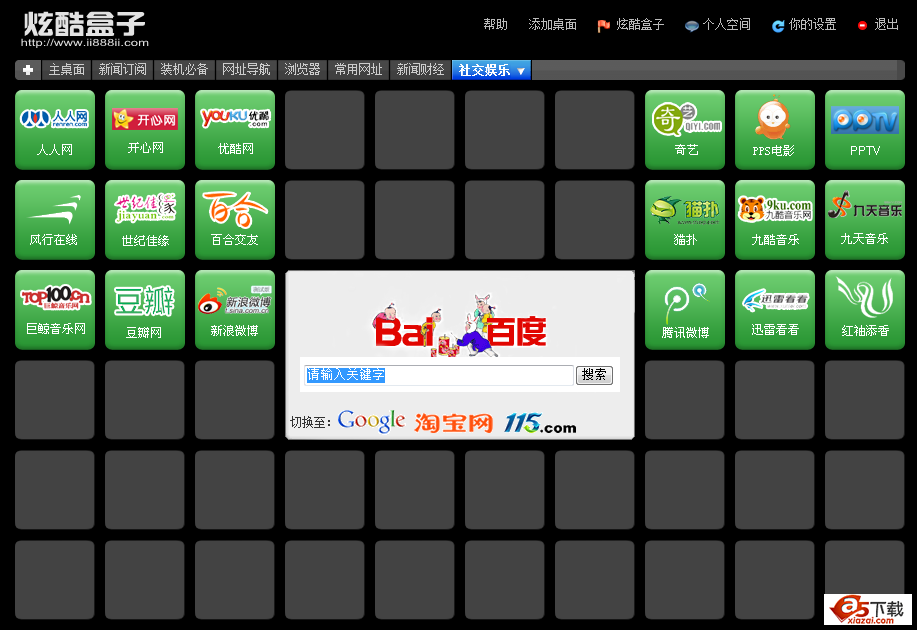The height and width of the screenshot is (630, 917).
Task: Click the 炫酷盒子 logo at the top
Action: pos(84,25)
